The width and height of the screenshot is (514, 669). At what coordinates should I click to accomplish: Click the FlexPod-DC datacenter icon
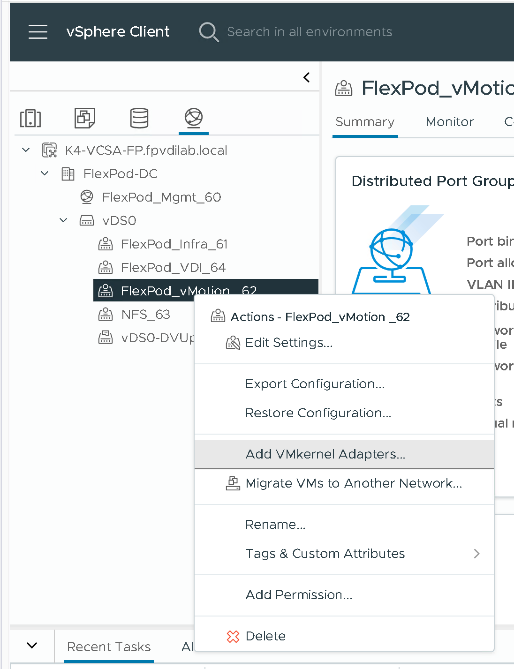[68, 174]
